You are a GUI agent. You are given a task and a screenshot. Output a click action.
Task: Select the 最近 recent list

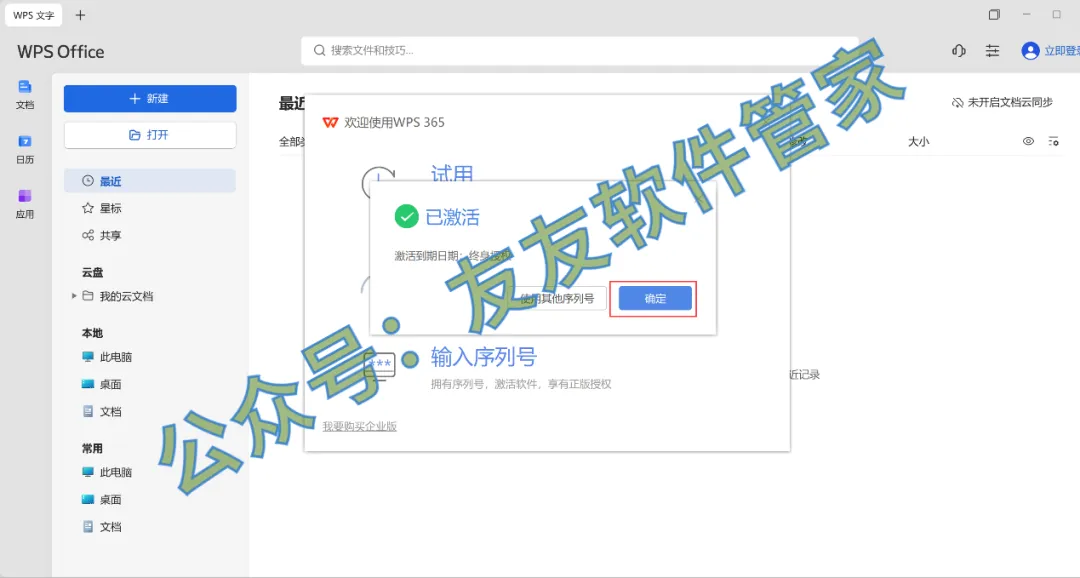point(150,181)
